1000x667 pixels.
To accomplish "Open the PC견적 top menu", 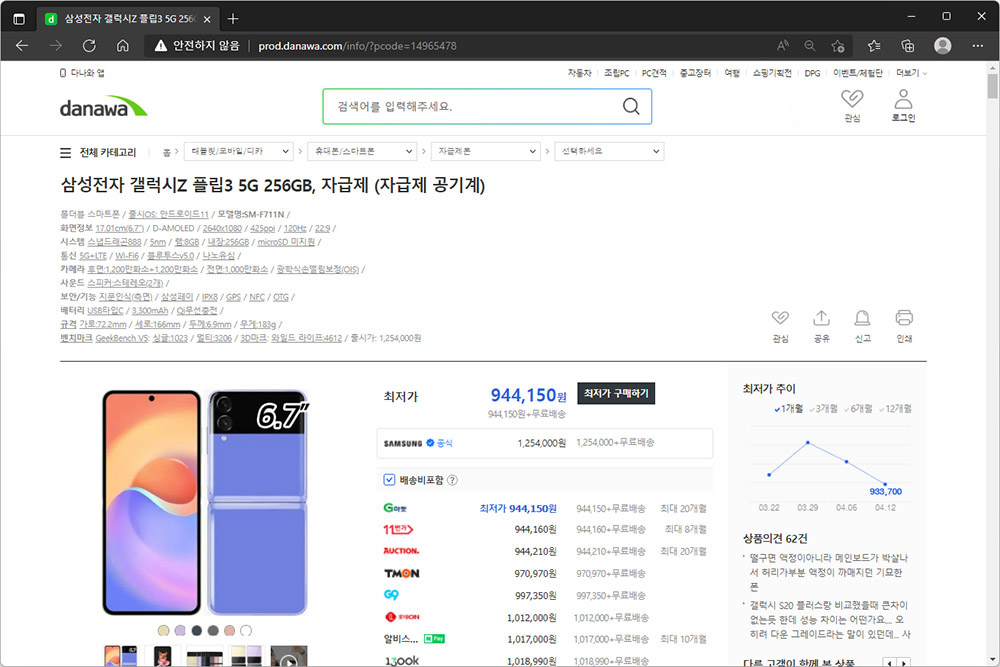I will (654, 73).
